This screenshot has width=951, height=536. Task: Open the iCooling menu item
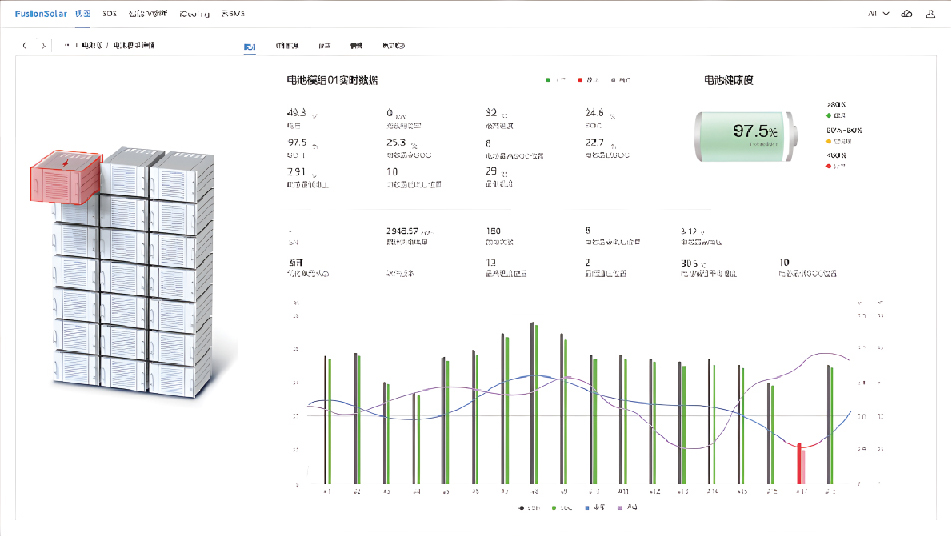(x=194, y=14)
